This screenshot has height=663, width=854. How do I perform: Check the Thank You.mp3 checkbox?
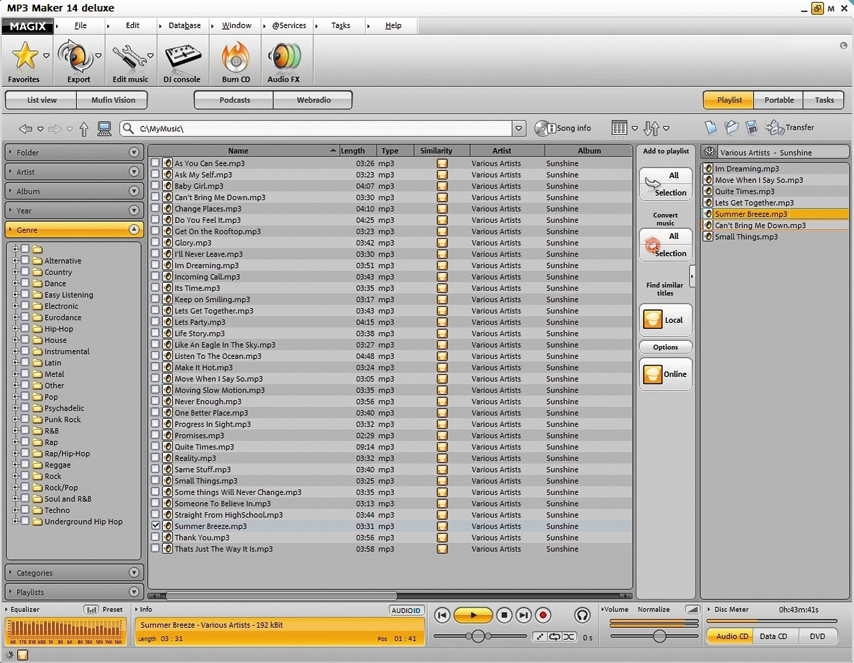click(x=156, y=537)
